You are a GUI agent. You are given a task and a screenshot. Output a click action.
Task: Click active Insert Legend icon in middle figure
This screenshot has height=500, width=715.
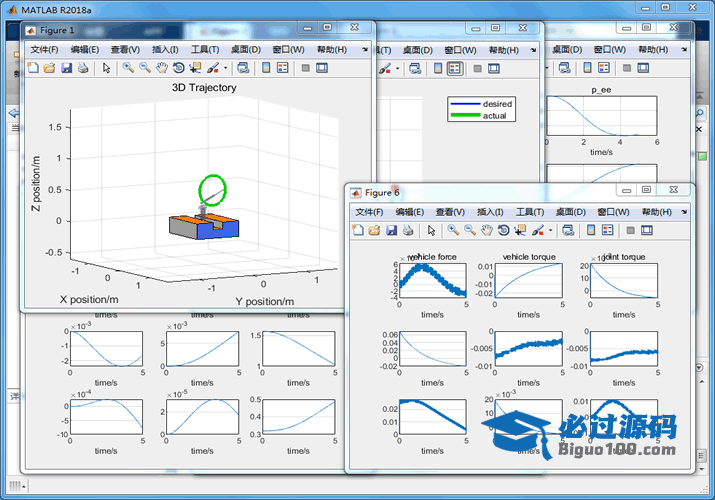click(455, 68)
